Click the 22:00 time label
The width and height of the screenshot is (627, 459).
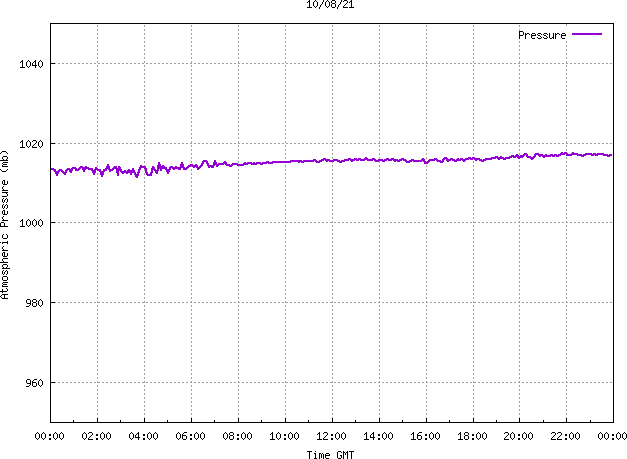tap(565, 436)
